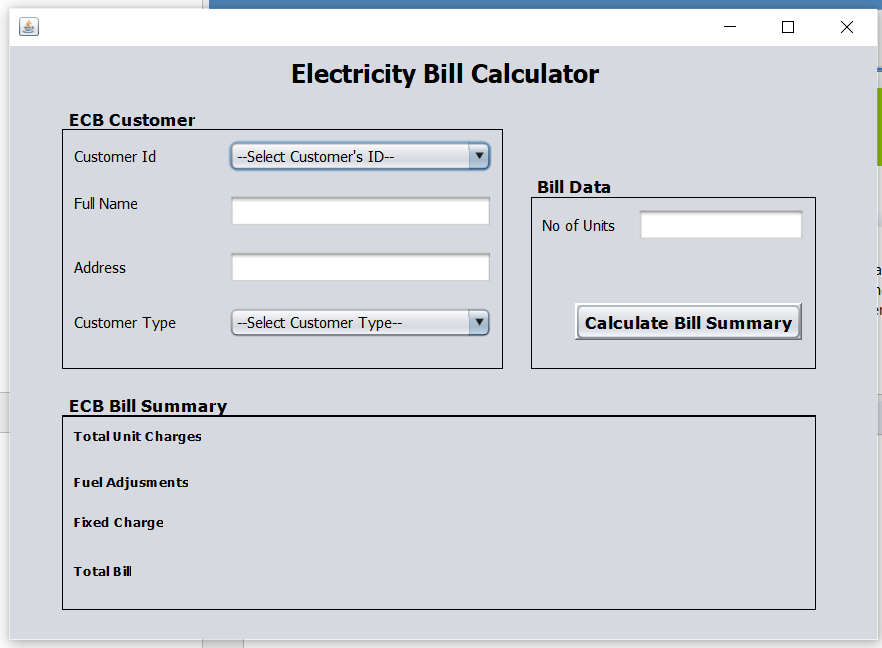Click the Electricity Bill Calculator title
Screen dimensions: 882x648
tap(445, 73)
